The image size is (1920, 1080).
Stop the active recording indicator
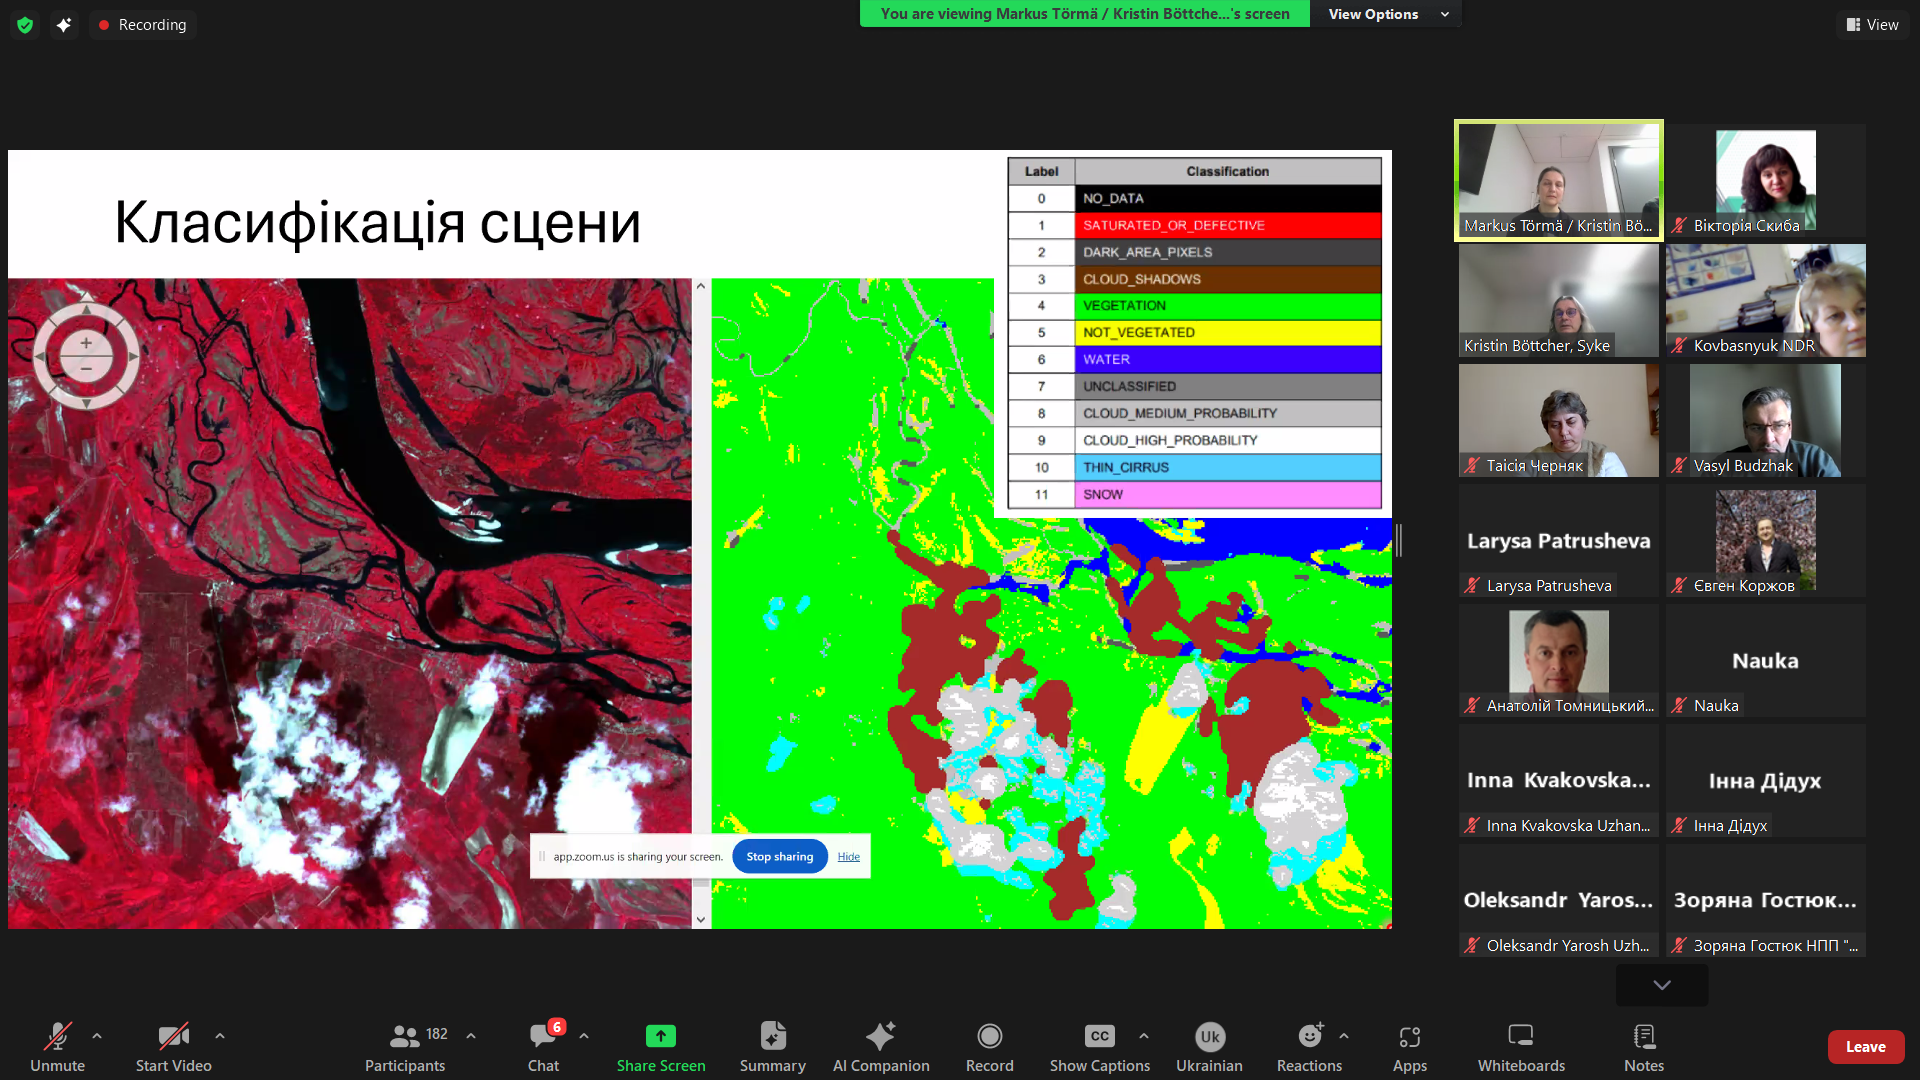click(142, 24)
